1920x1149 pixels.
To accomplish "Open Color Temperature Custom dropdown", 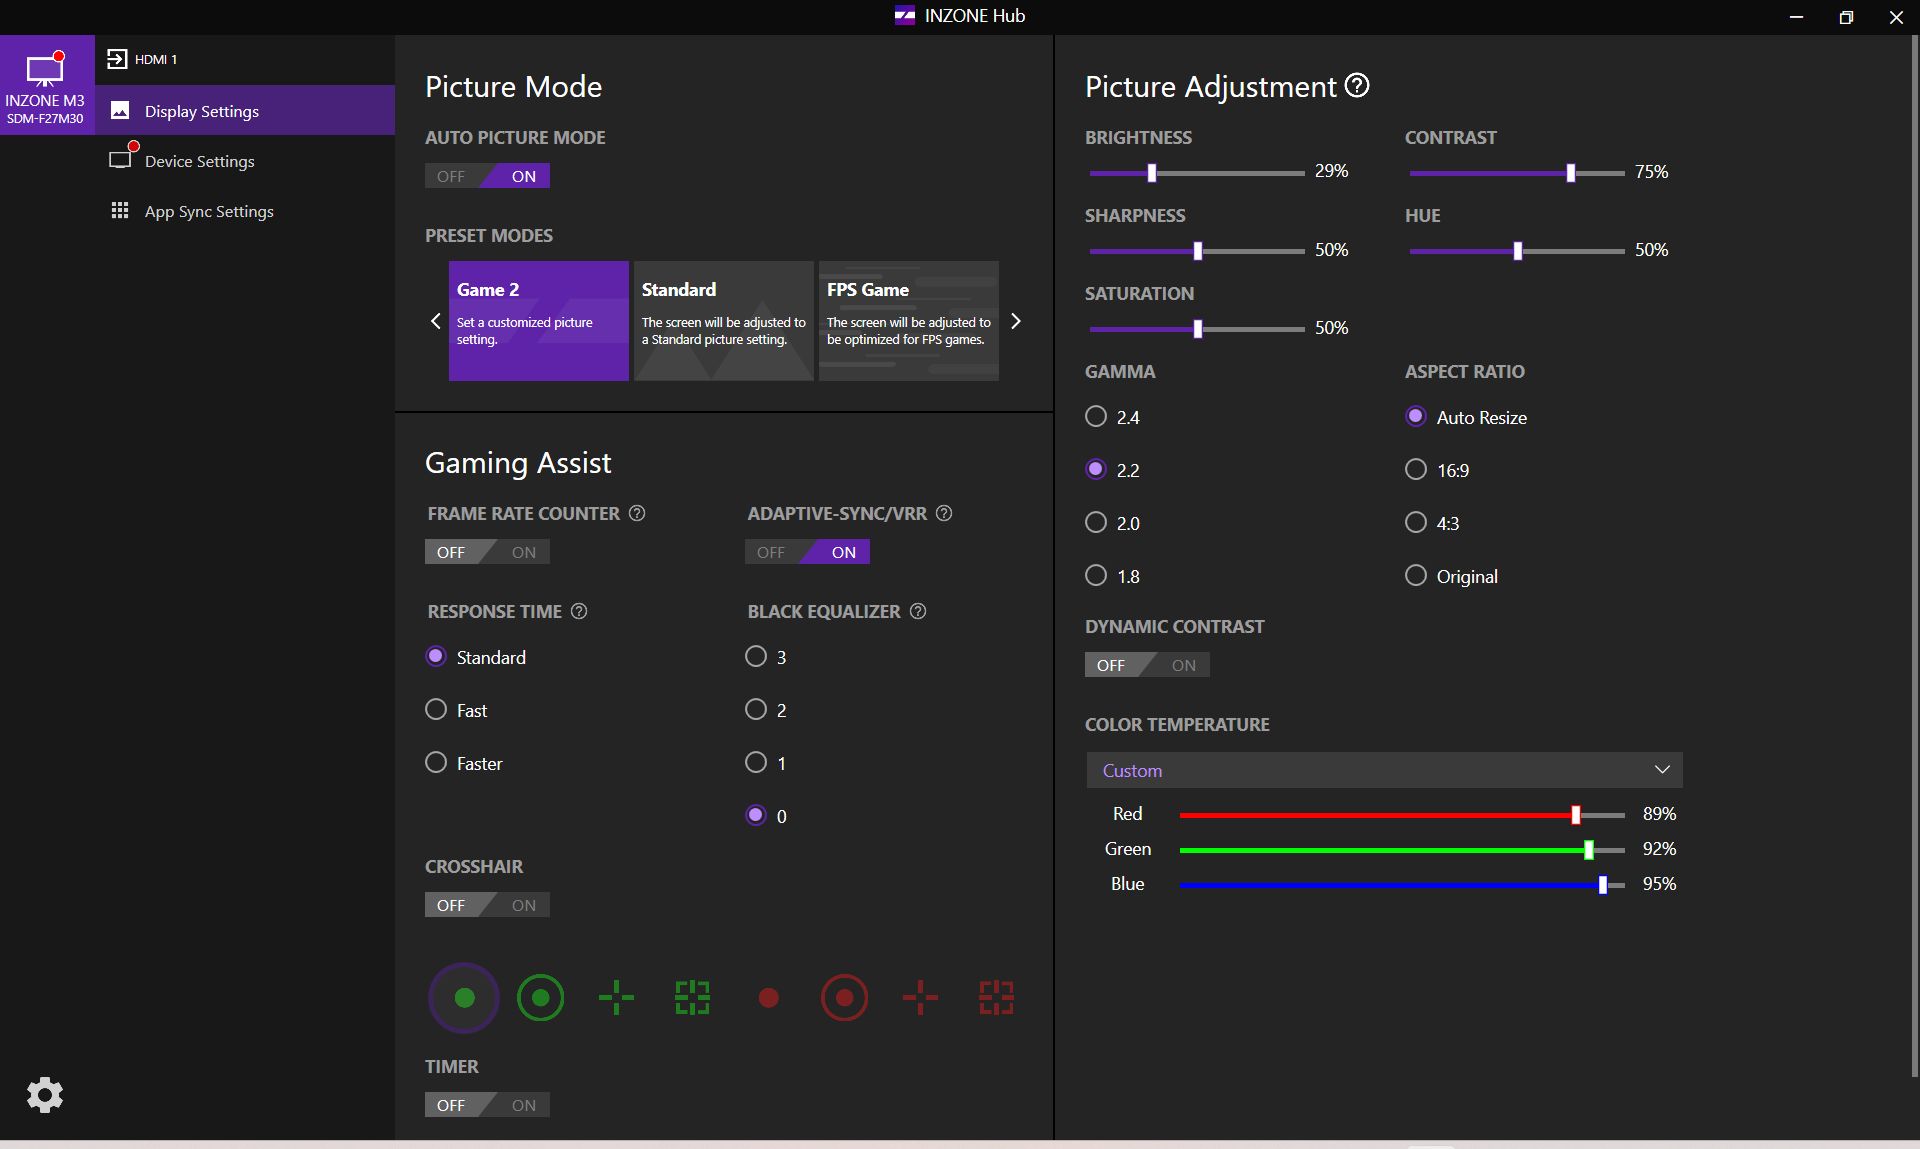I will [x=1384, y=770].
